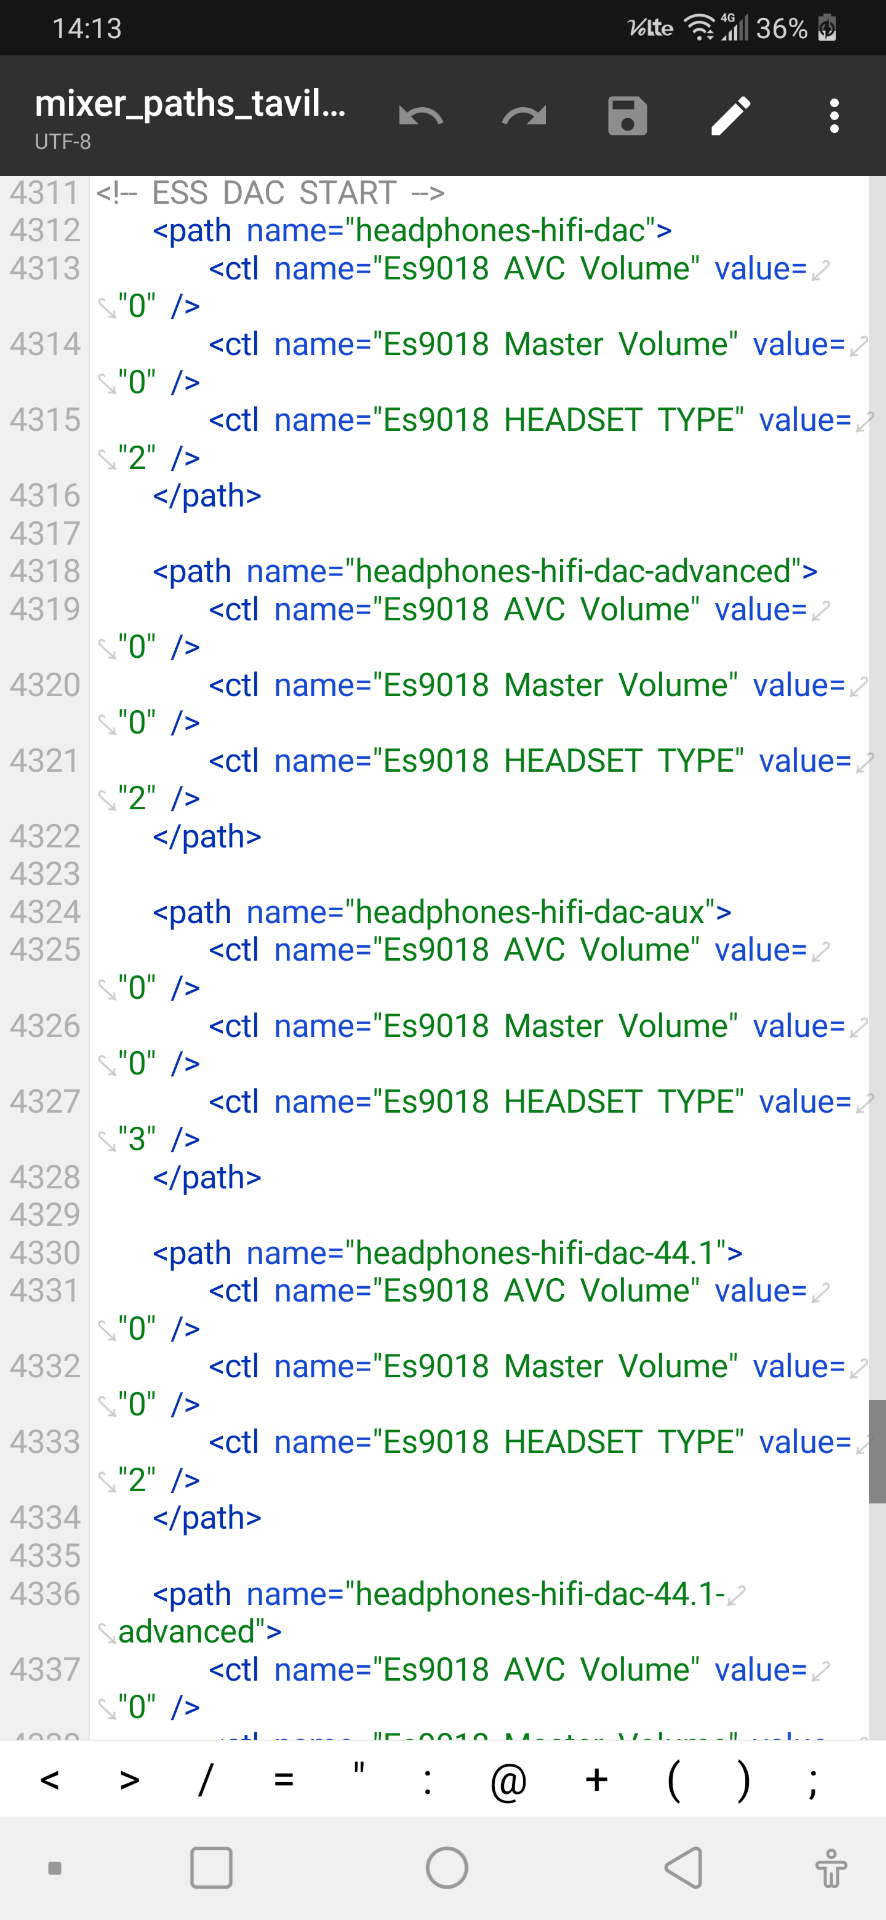The image size is (886, 1920).
Task: Select line number 4324 in the gutter
Action: pos(45,912)
